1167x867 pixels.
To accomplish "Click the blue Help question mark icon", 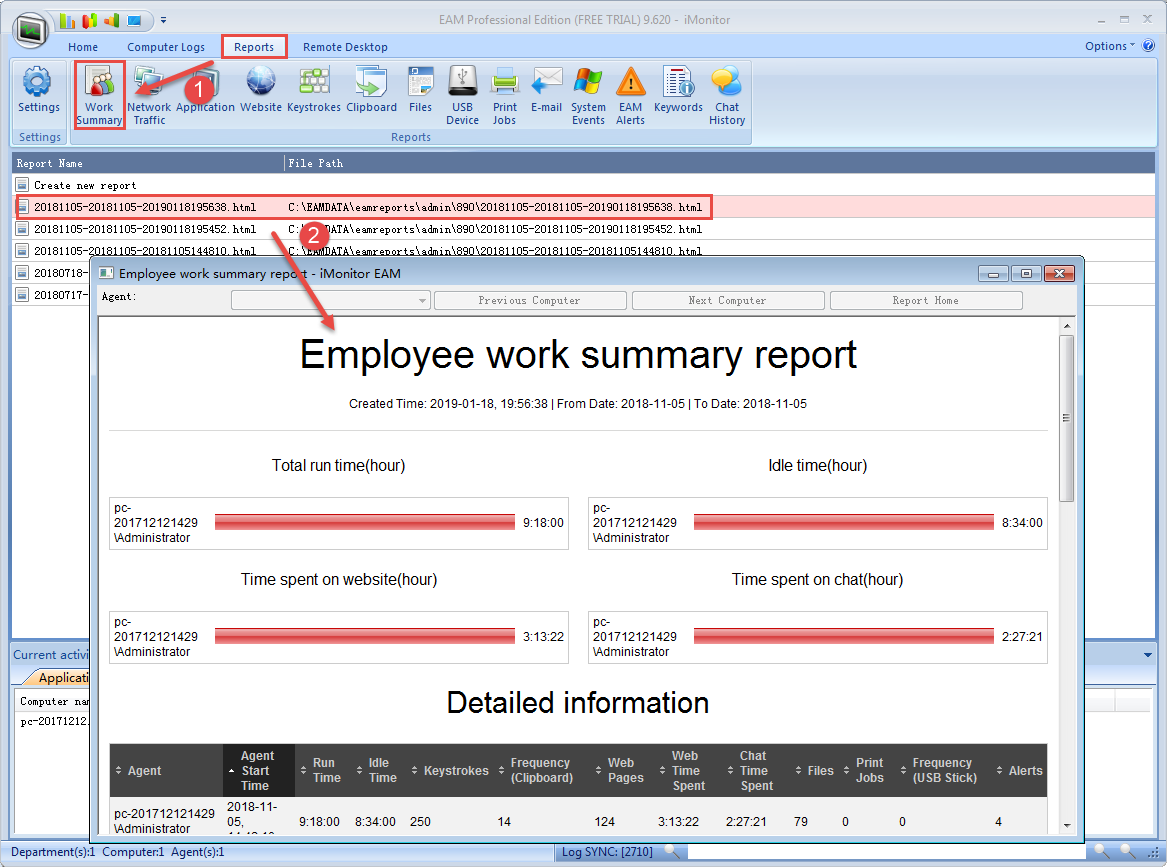I will click(1148, 46).
